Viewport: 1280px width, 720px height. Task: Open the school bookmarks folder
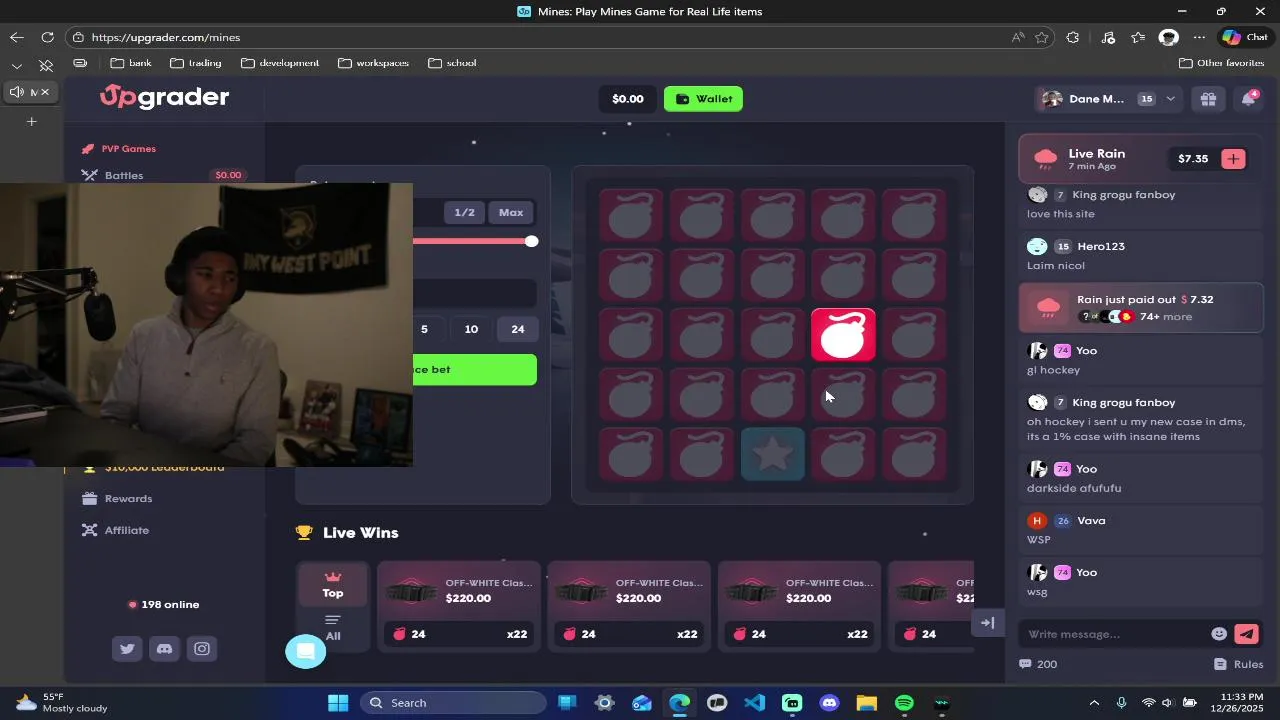[x=452, y=63]
